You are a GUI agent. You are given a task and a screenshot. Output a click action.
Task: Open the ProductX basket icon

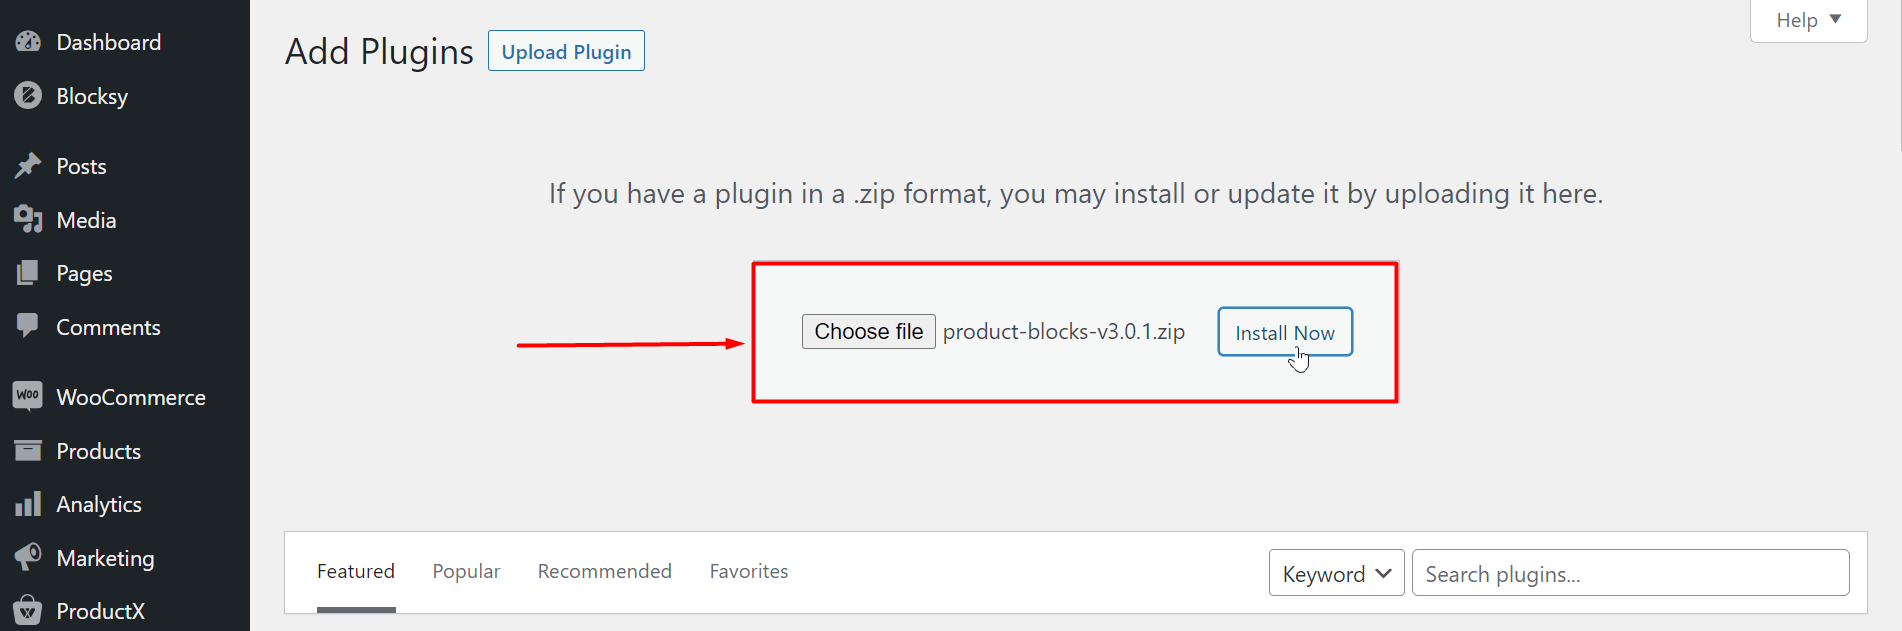pos(28,610)
